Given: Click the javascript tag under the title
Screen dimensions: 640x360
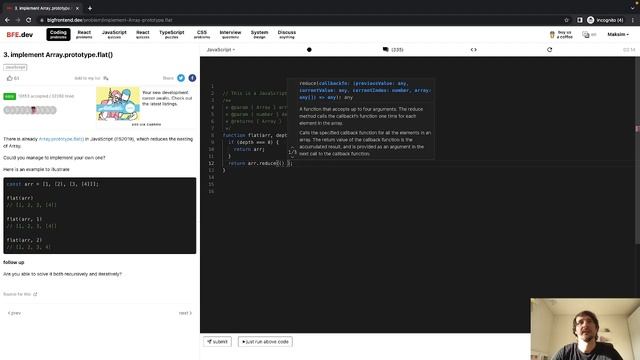Looking at the screenshot, I should tap(16, 67).
